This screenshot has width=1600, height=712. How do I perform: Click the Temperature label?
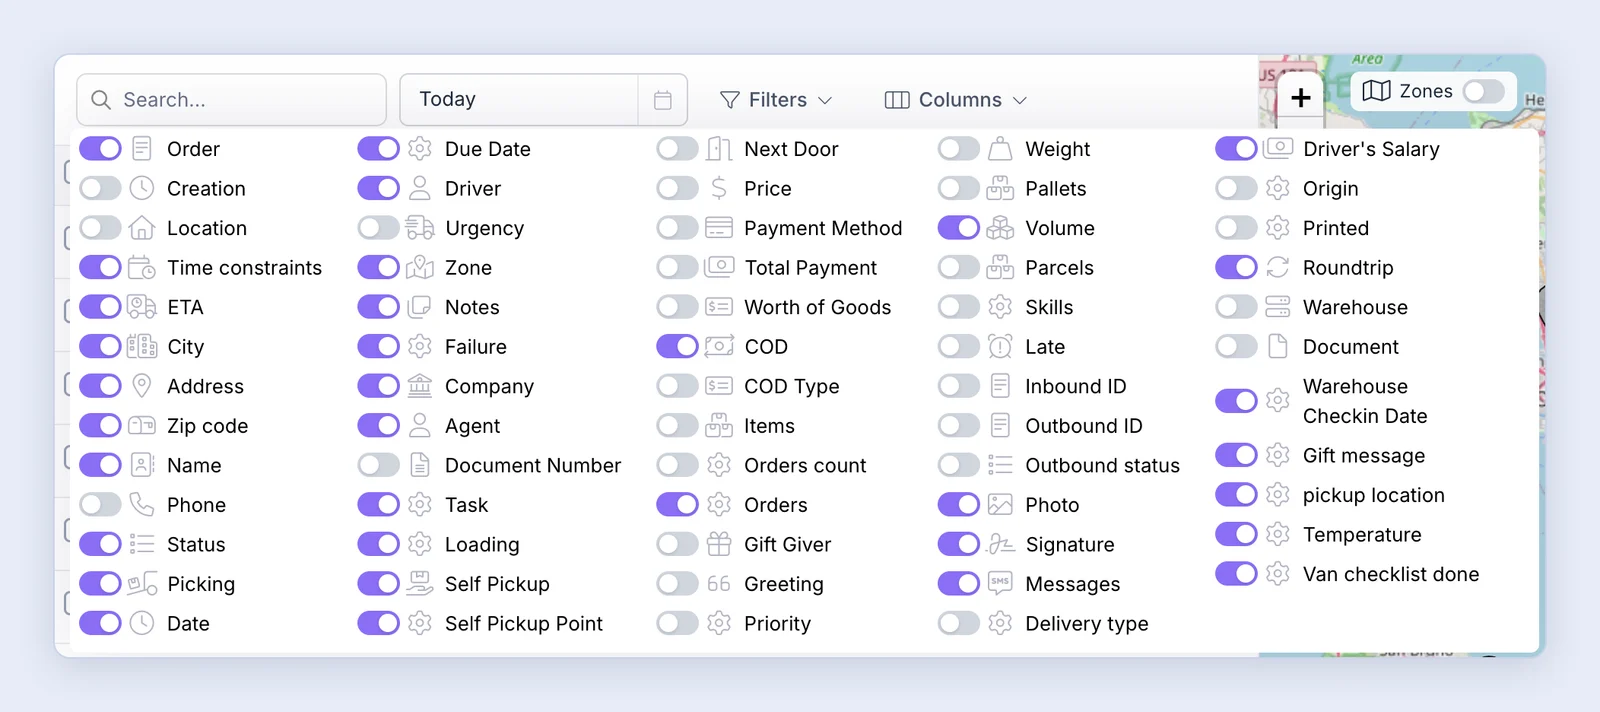pyautogui.click(x=1362, y=535)
